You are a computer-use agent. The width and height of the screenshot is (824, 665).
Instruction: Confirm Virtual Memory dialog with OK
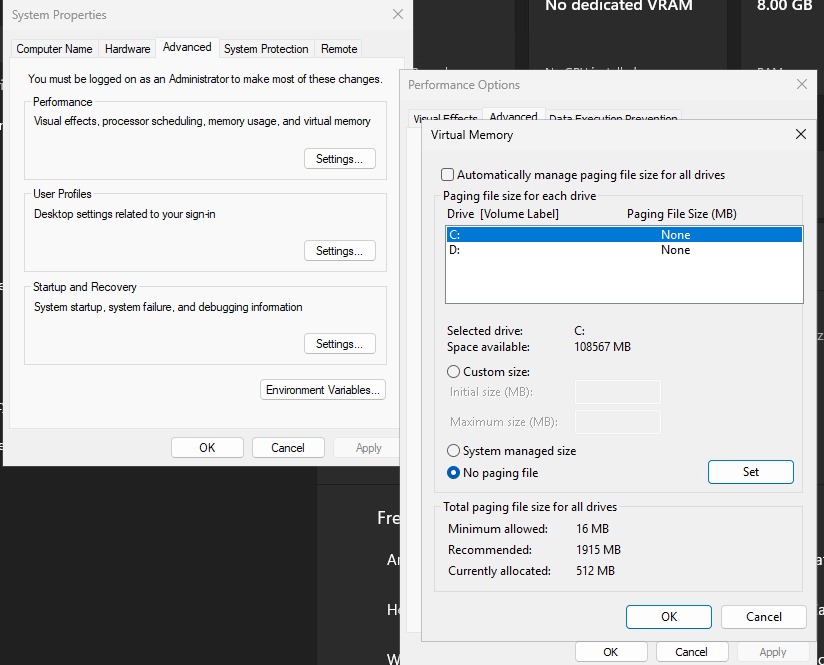(x=668, y=617)
